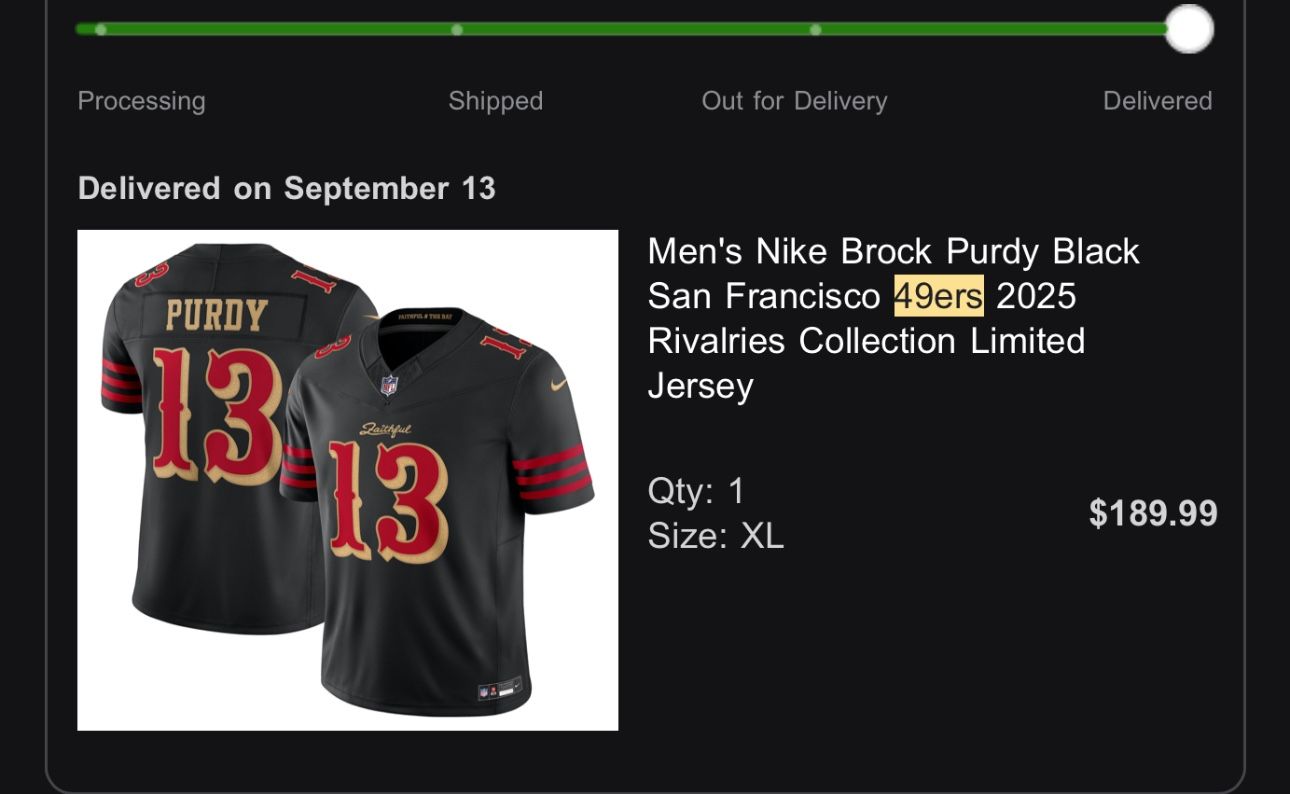Click the NFL shield logo on jersey collar
Viewport: 1290px width, 794px height.
388,384
